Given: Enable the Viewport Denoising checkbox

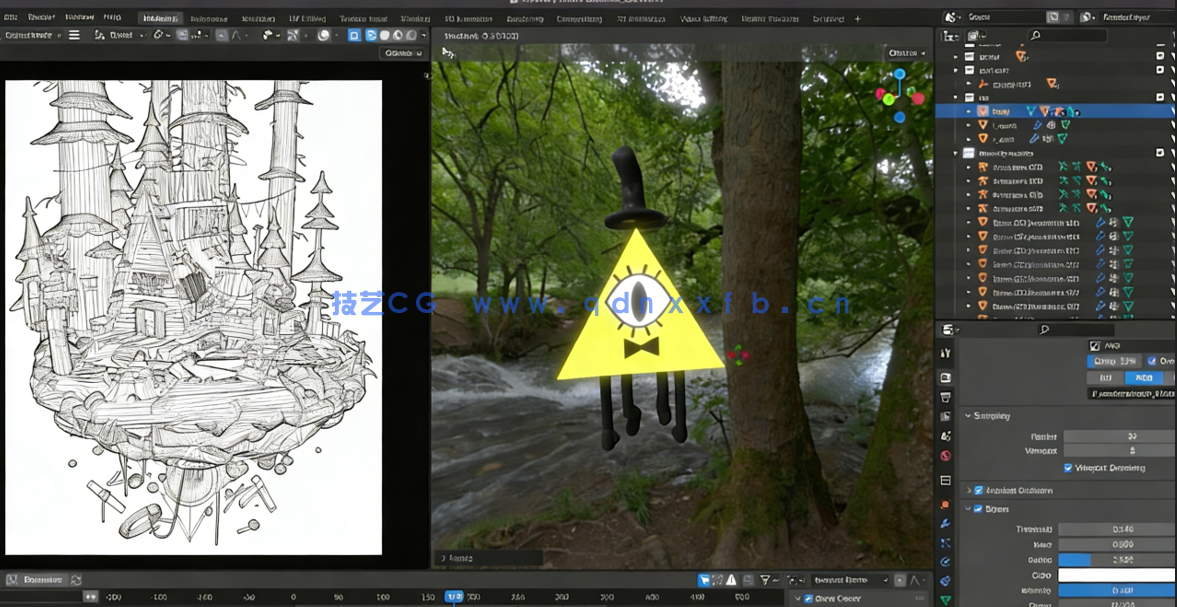Looking at the screenshot, I should point(1067,468).
